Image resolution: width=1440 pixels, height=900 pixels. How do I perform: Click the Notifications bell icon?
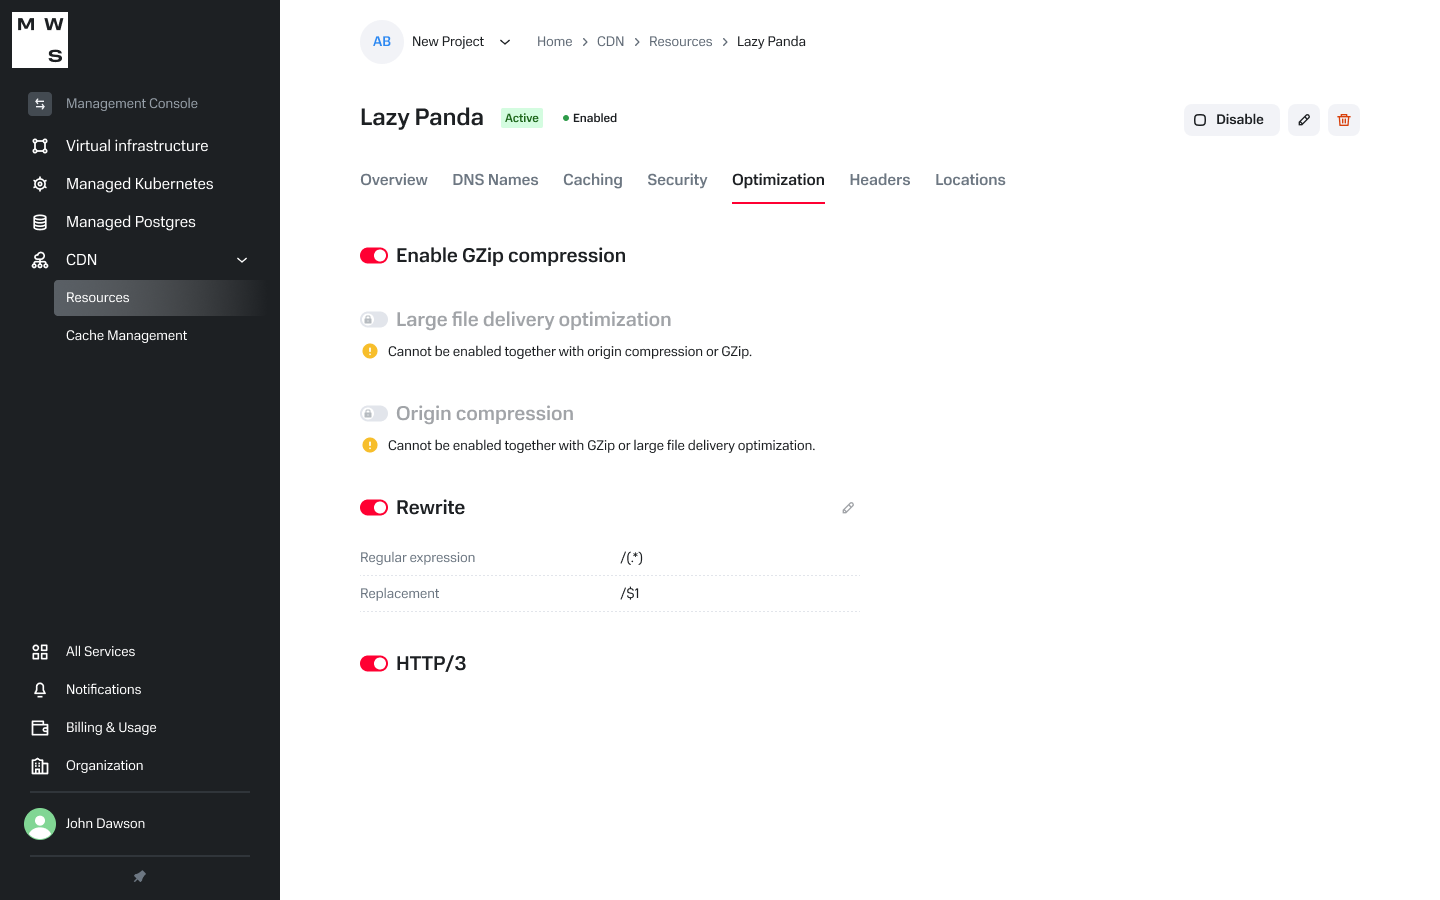(40, 690)
